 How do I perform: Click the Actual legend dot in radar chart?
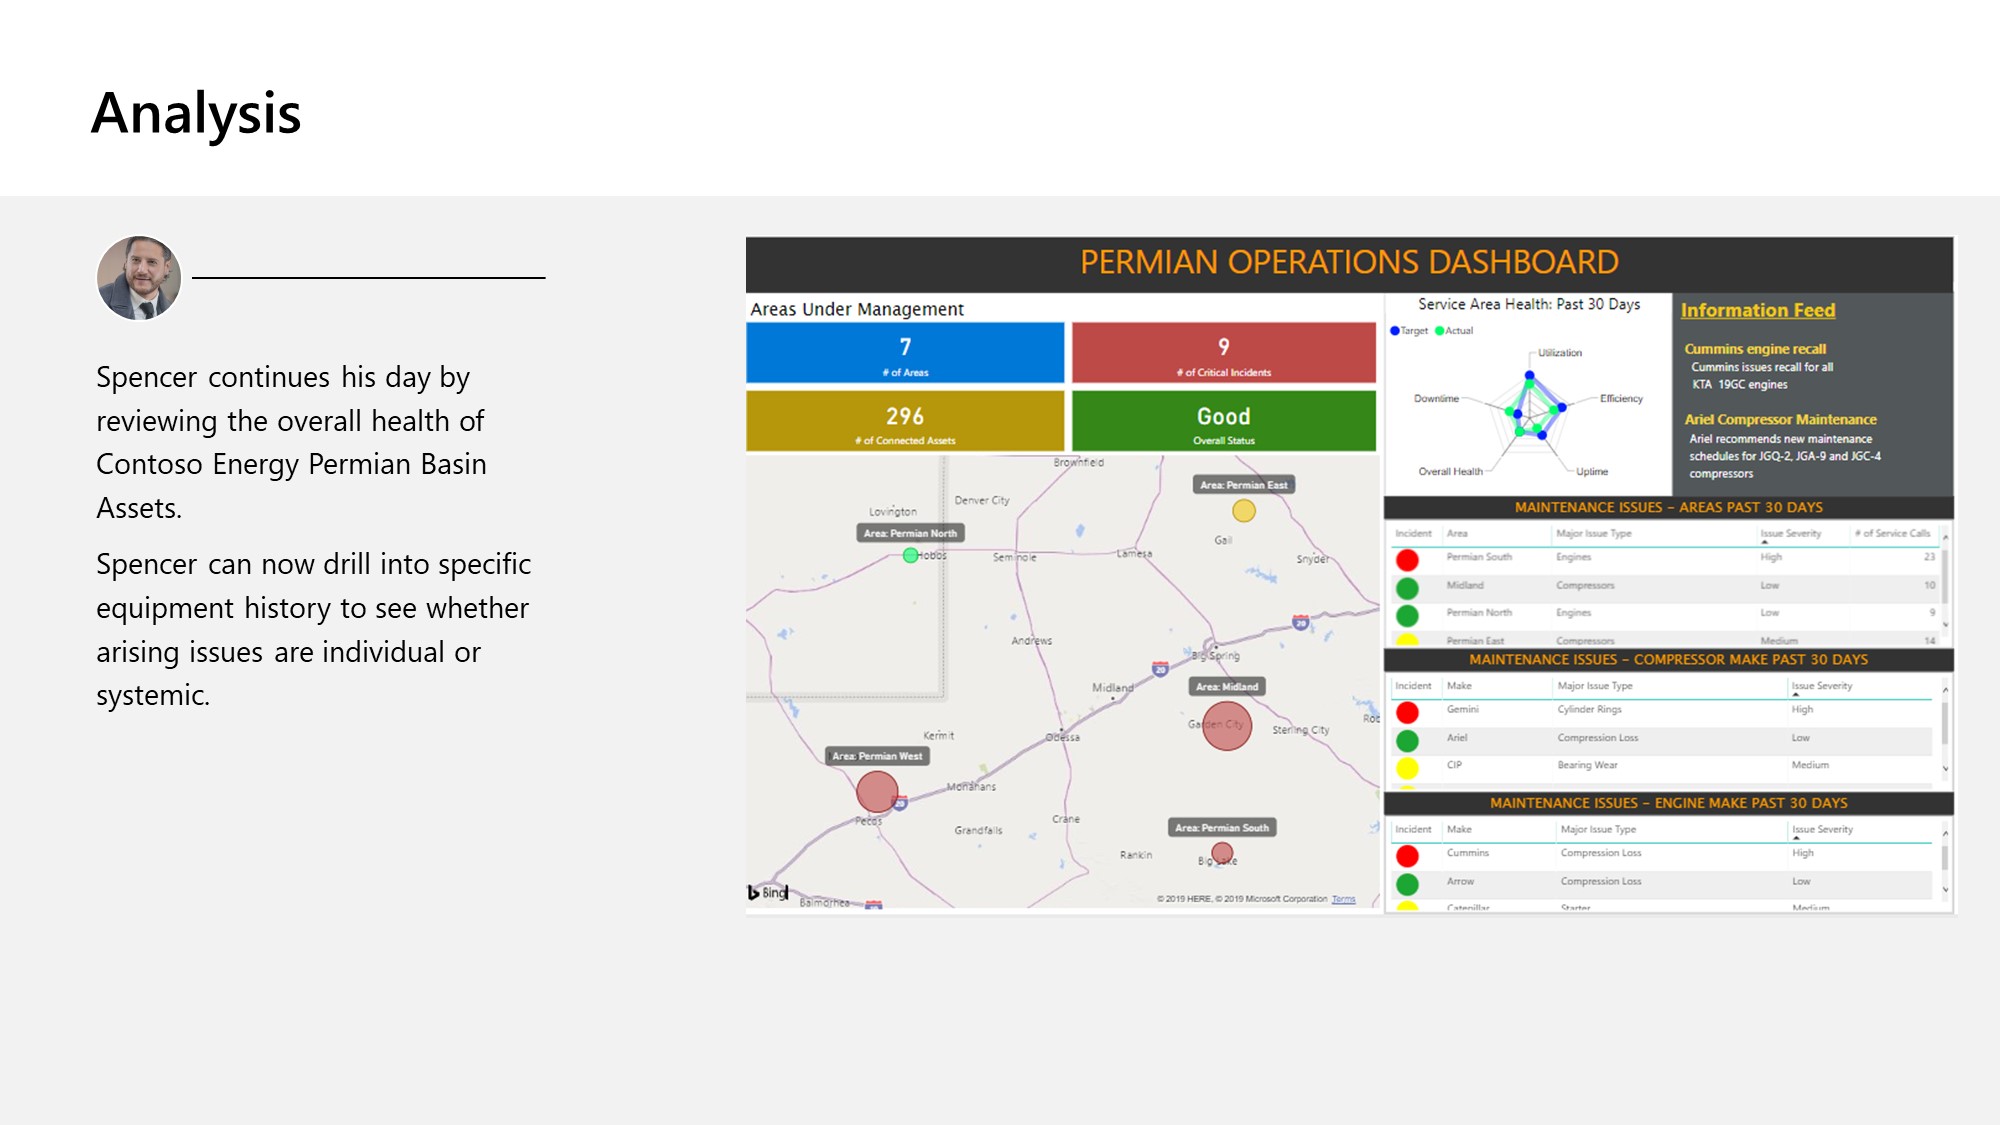[1439, 331]
